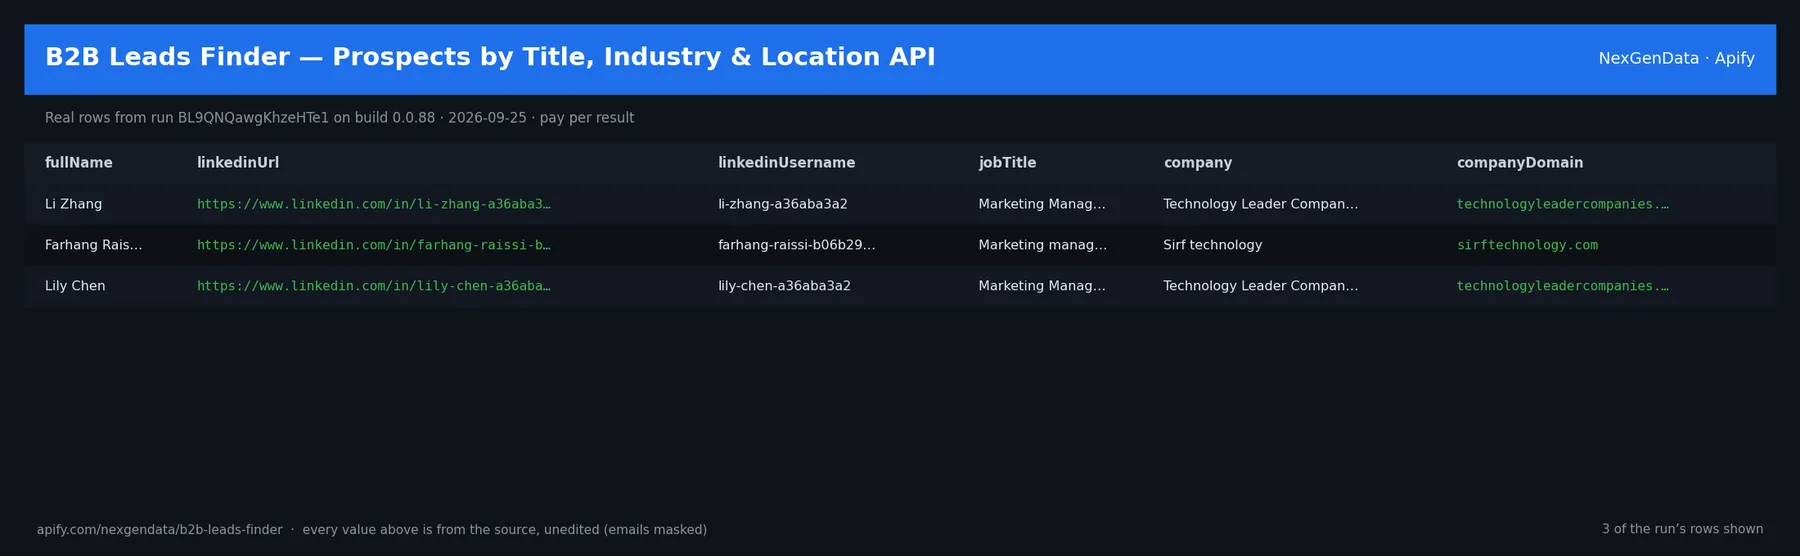Click username farhang-raissi-b06b29…
This screenshot has height=556, width=1800.
point(796,245)
